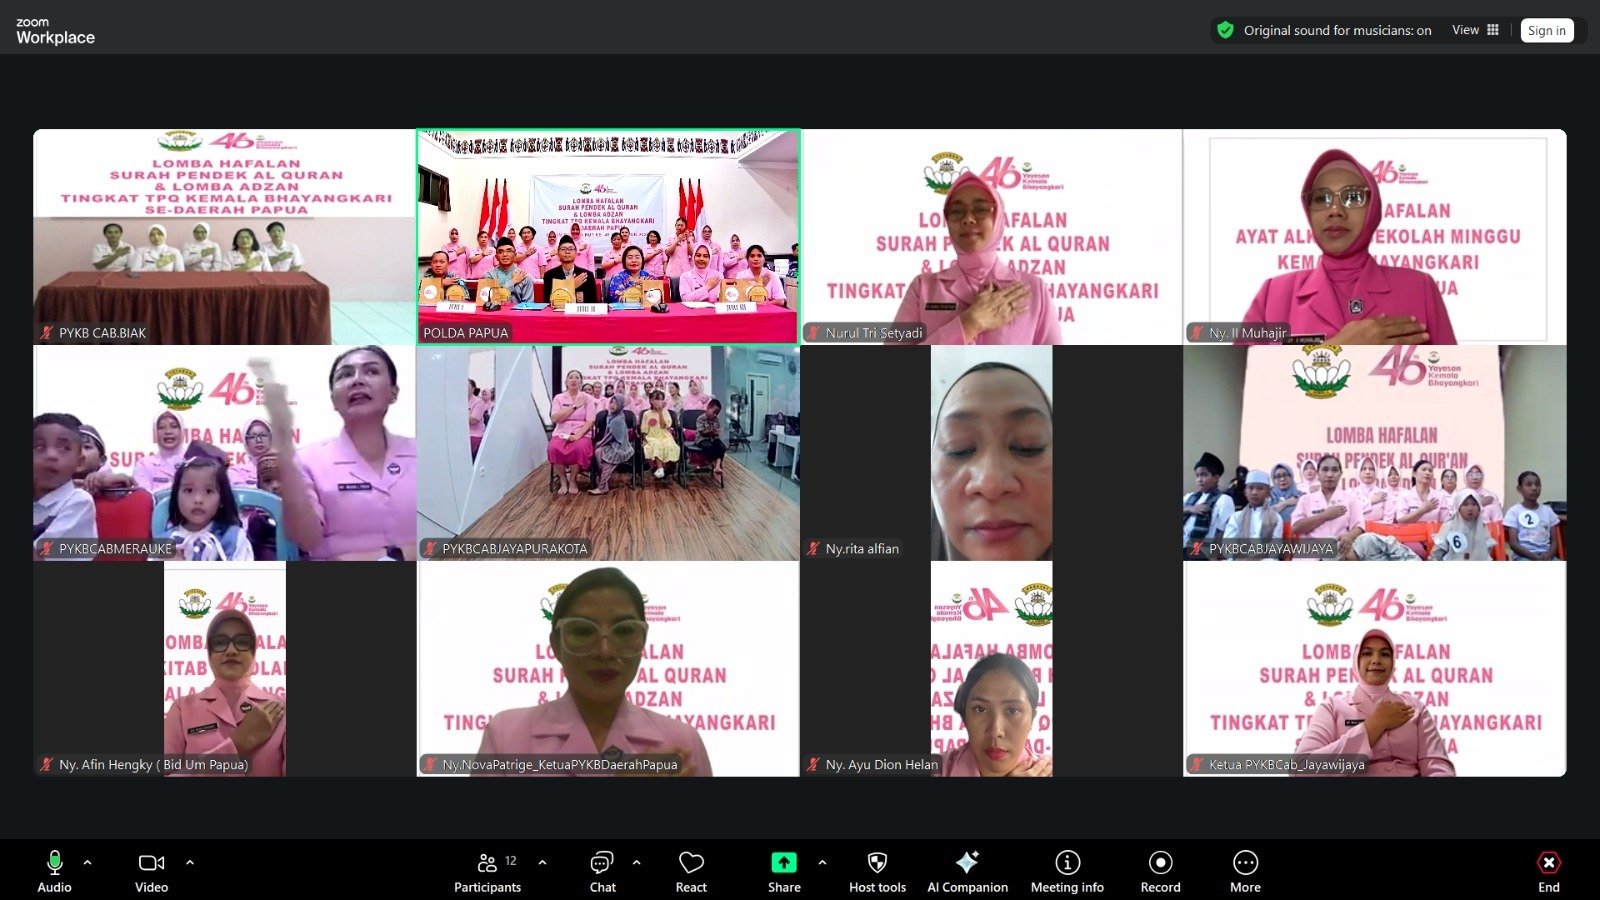1600x900 pixels.
Task: Open Host tools shield icon
Action: point(877,871)
